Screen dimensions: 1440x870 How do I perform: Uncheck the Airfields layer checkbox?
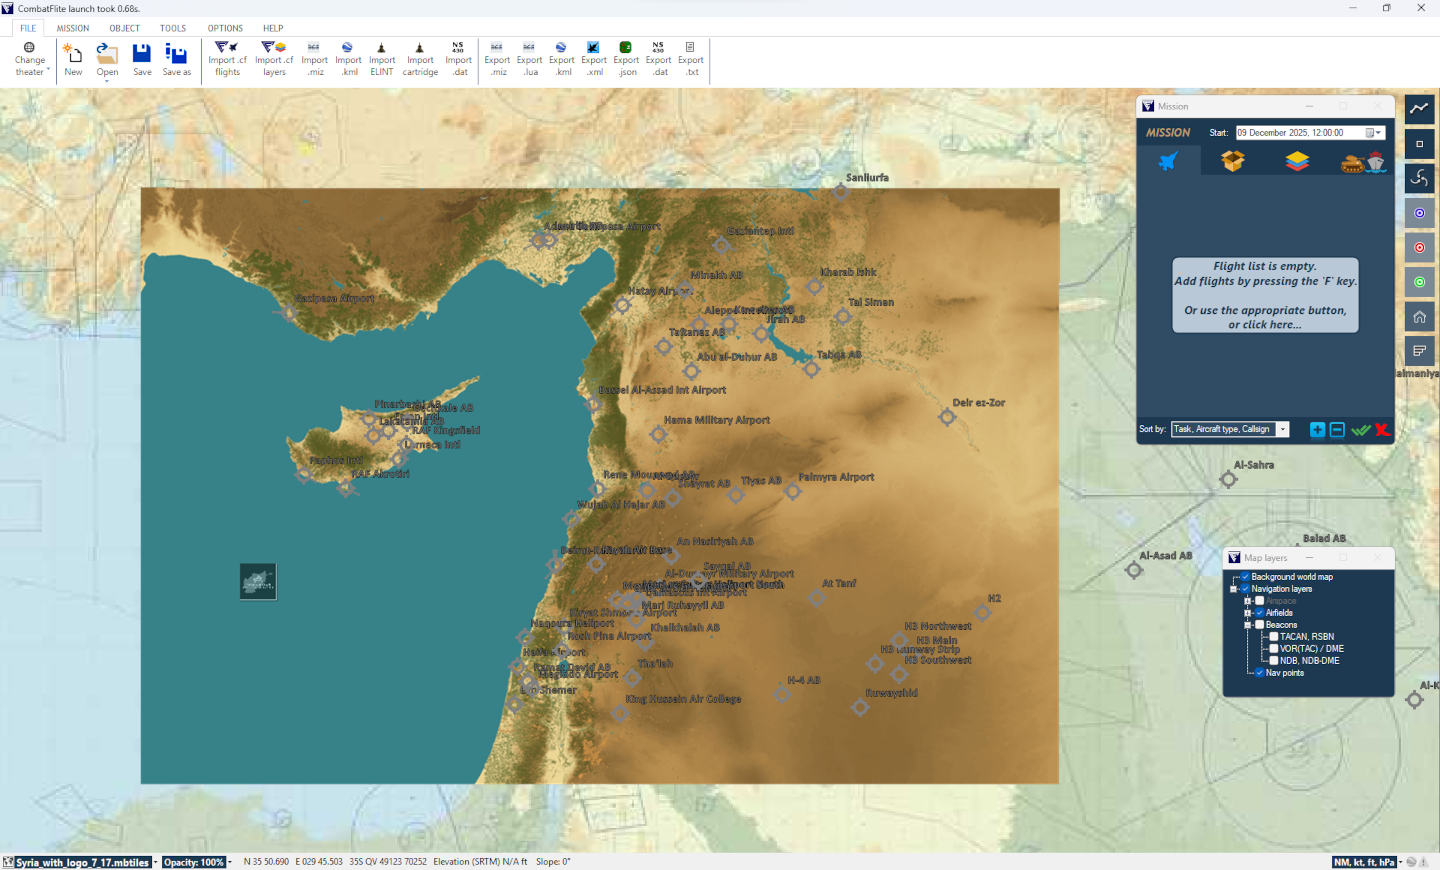(x=1260, y=613)
